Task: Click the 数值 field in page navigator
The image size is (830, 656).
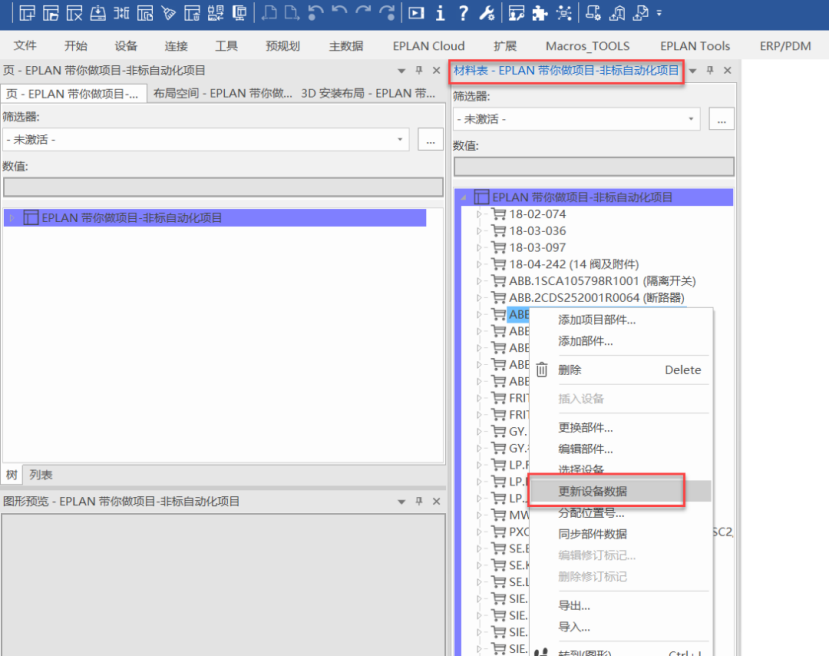Action: tap(223, 187)
